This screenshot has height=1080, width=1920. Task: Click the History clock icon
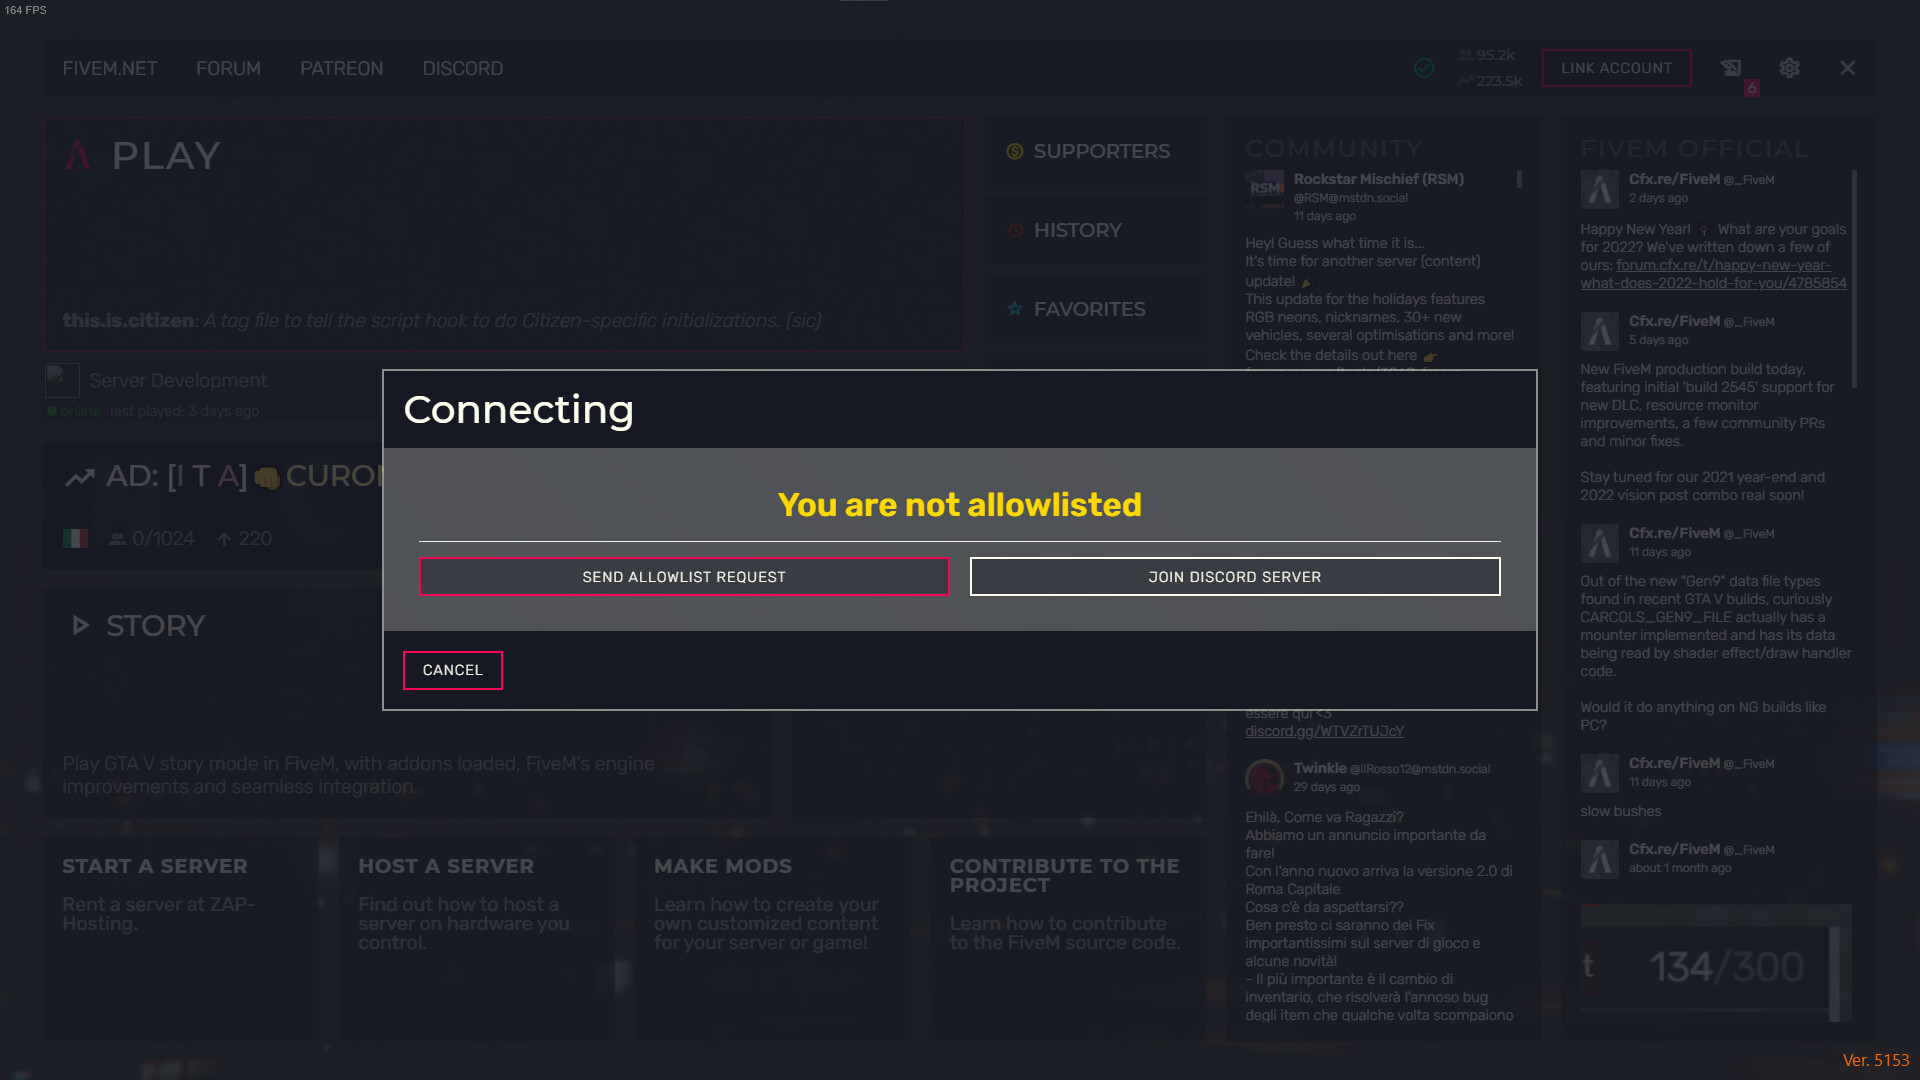tap(1015, 230)
